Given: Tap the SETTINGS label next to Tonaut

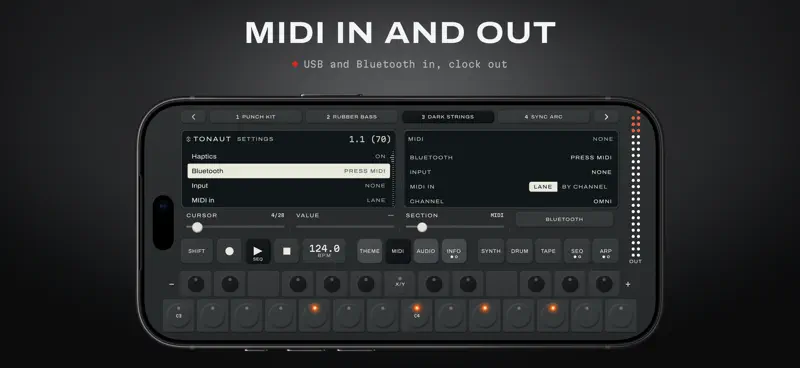Looking at the screenshot, I should pos(255,139).
